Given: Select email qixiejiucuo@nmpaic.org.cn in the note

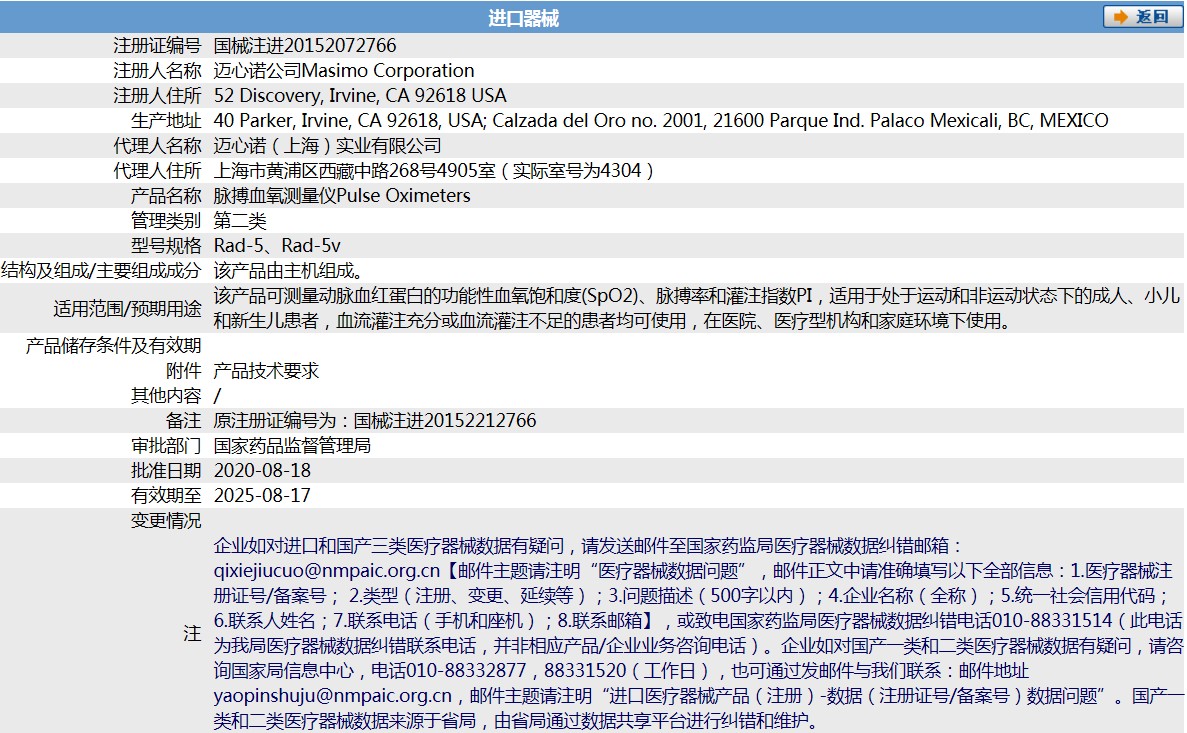Looking at the screenshot, I should coord(326,570).
